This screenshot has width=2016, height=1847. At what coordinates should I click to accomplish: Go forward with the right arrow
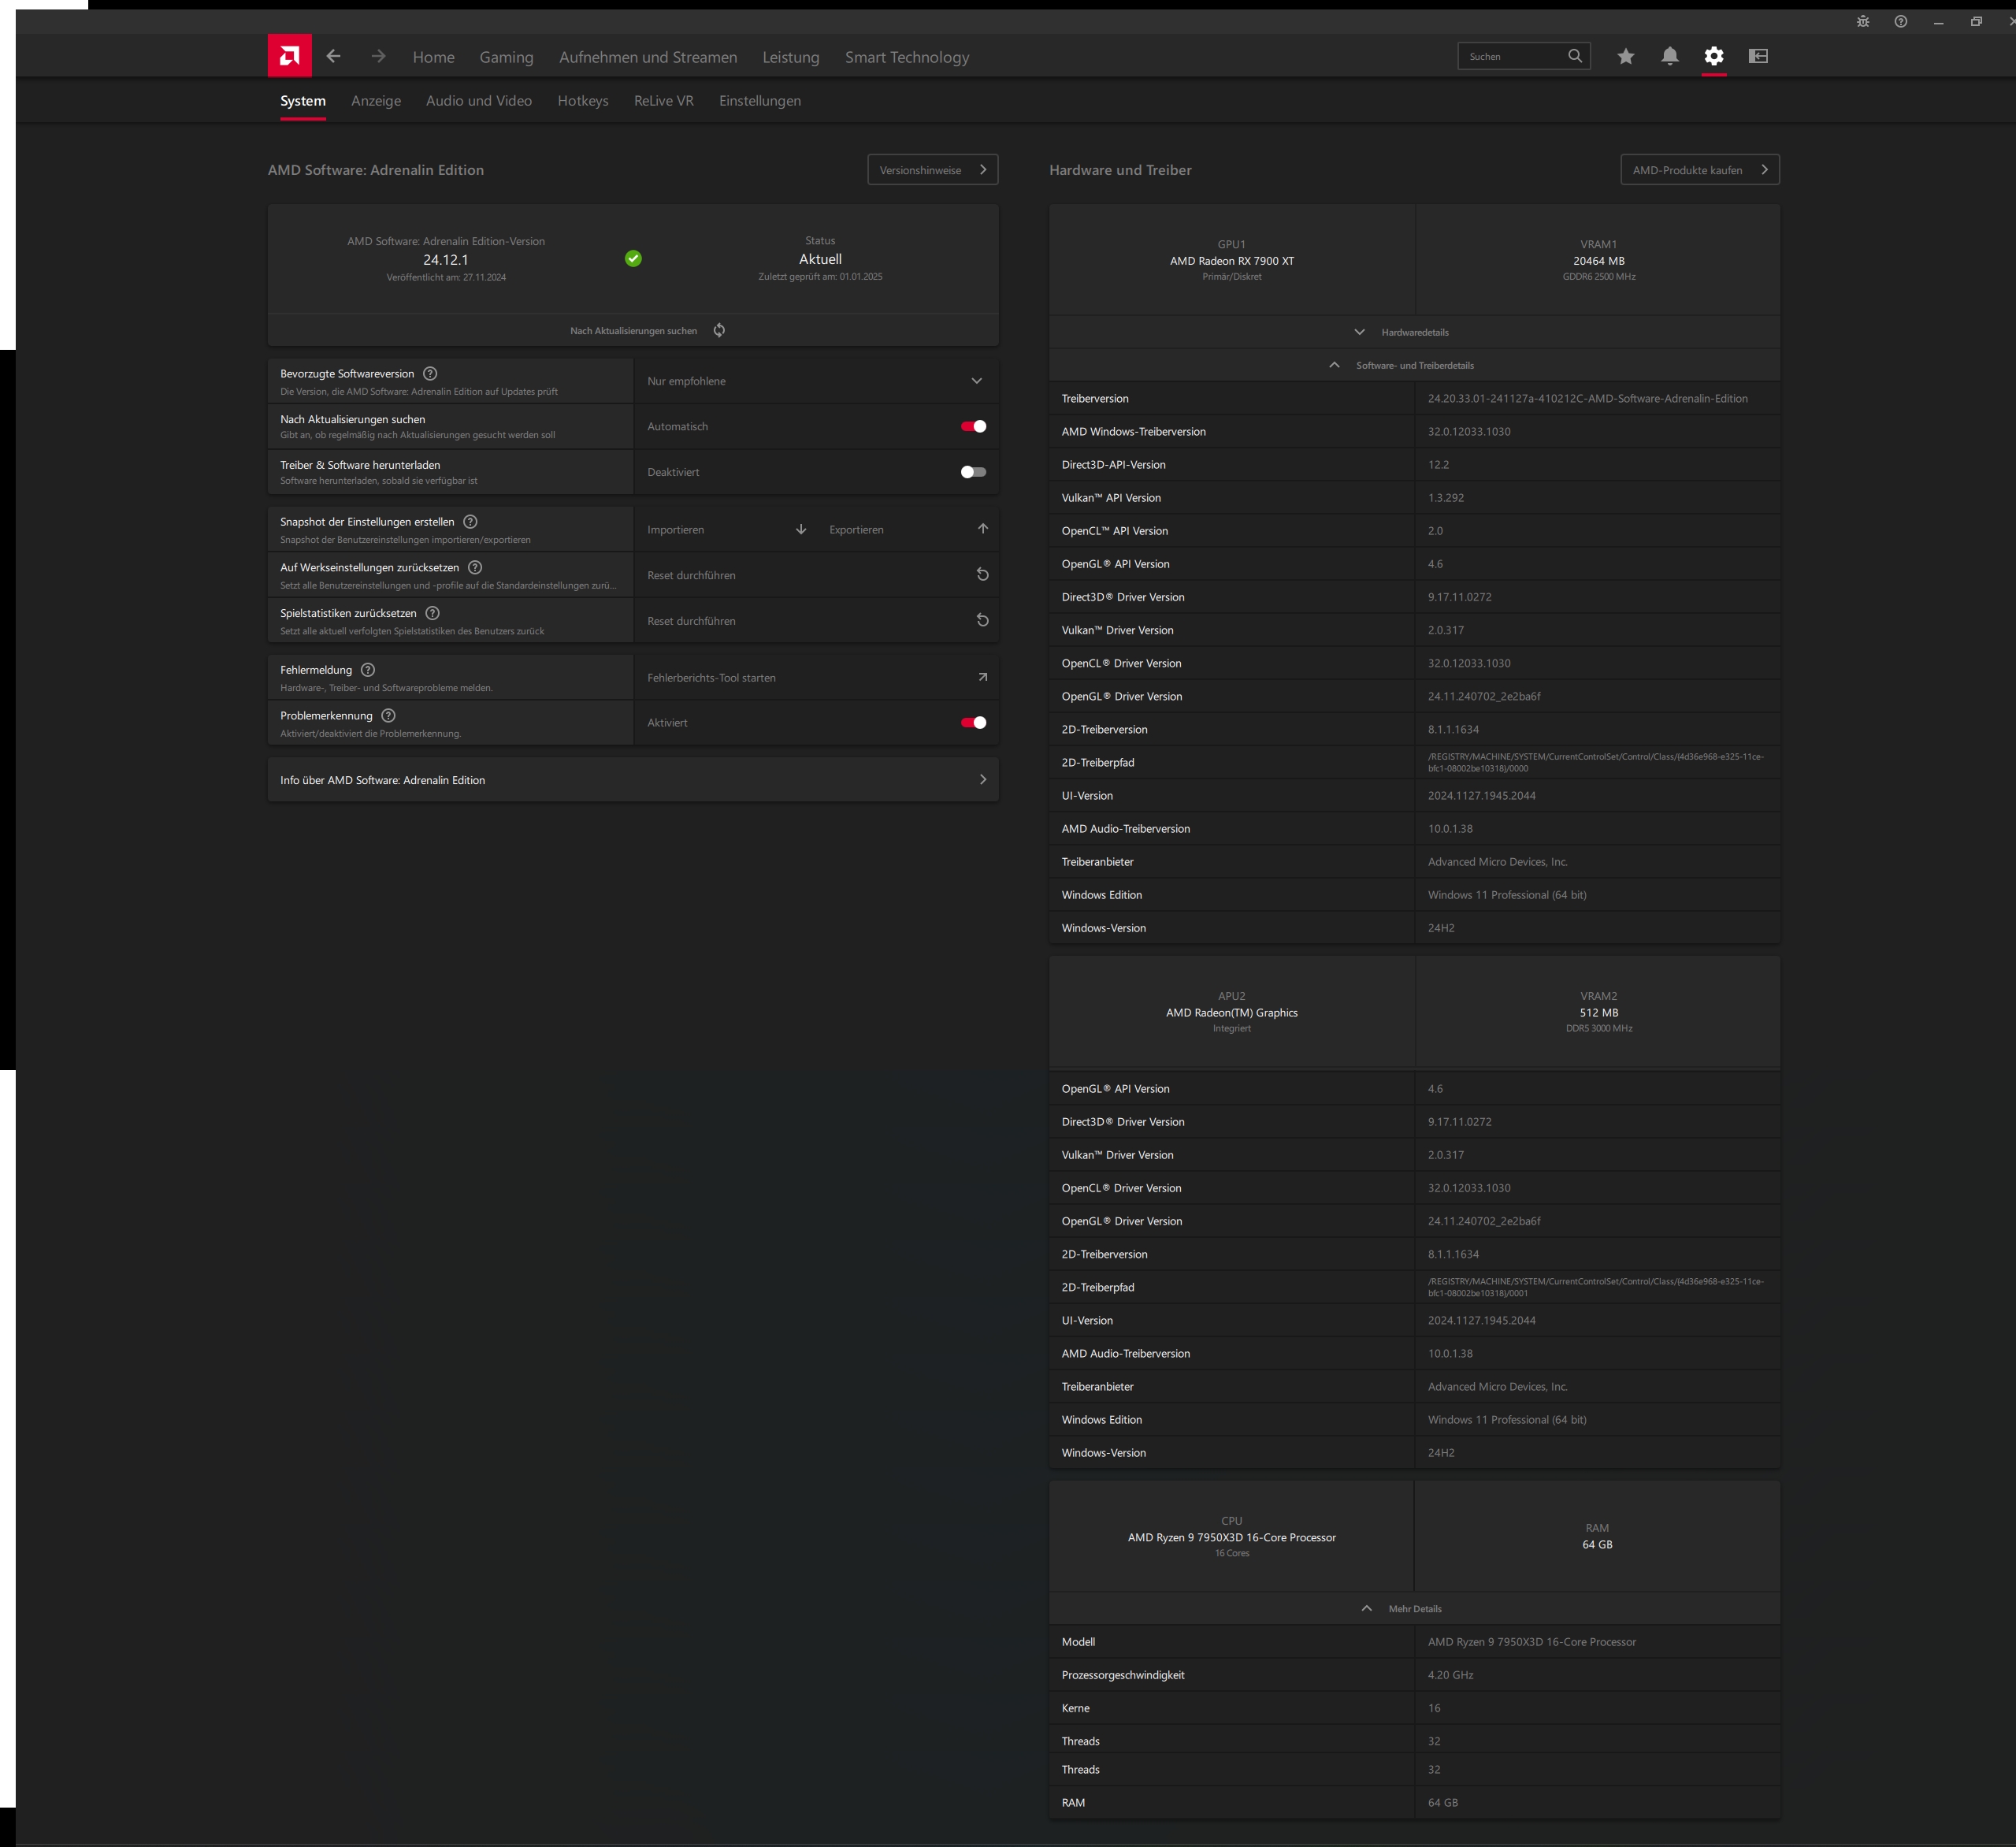[x=378, y=56]
